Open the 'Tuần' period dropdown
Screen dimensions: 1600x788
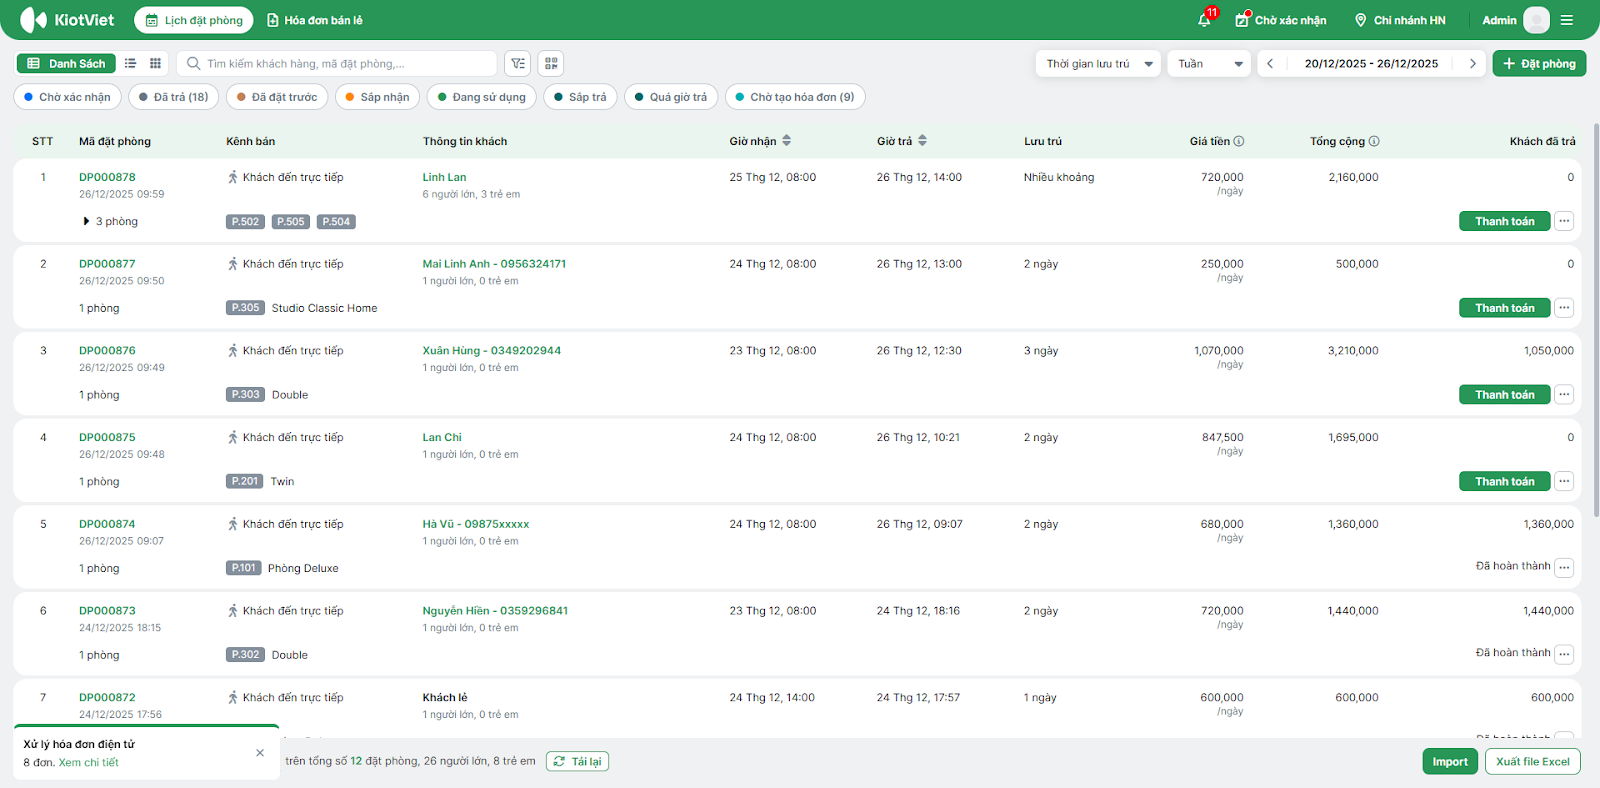[x=1209, y=64]
